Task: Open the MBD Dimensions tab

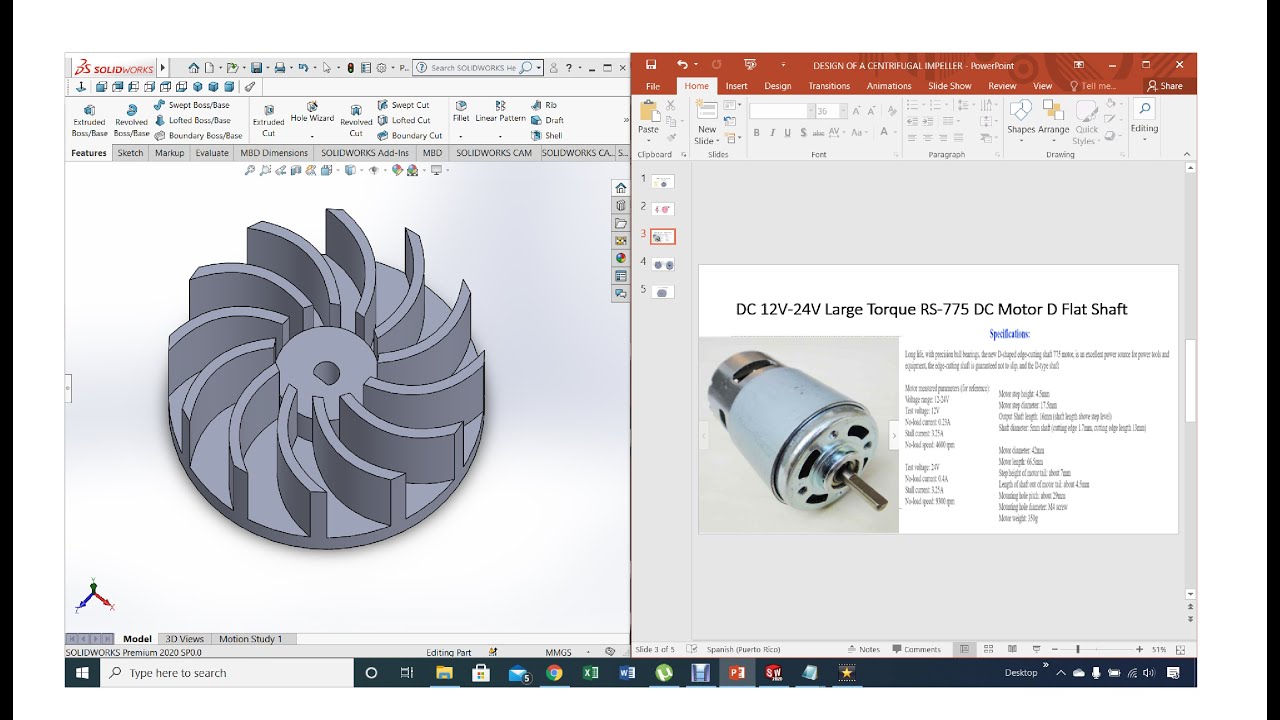Action: [x=274, y=153]
